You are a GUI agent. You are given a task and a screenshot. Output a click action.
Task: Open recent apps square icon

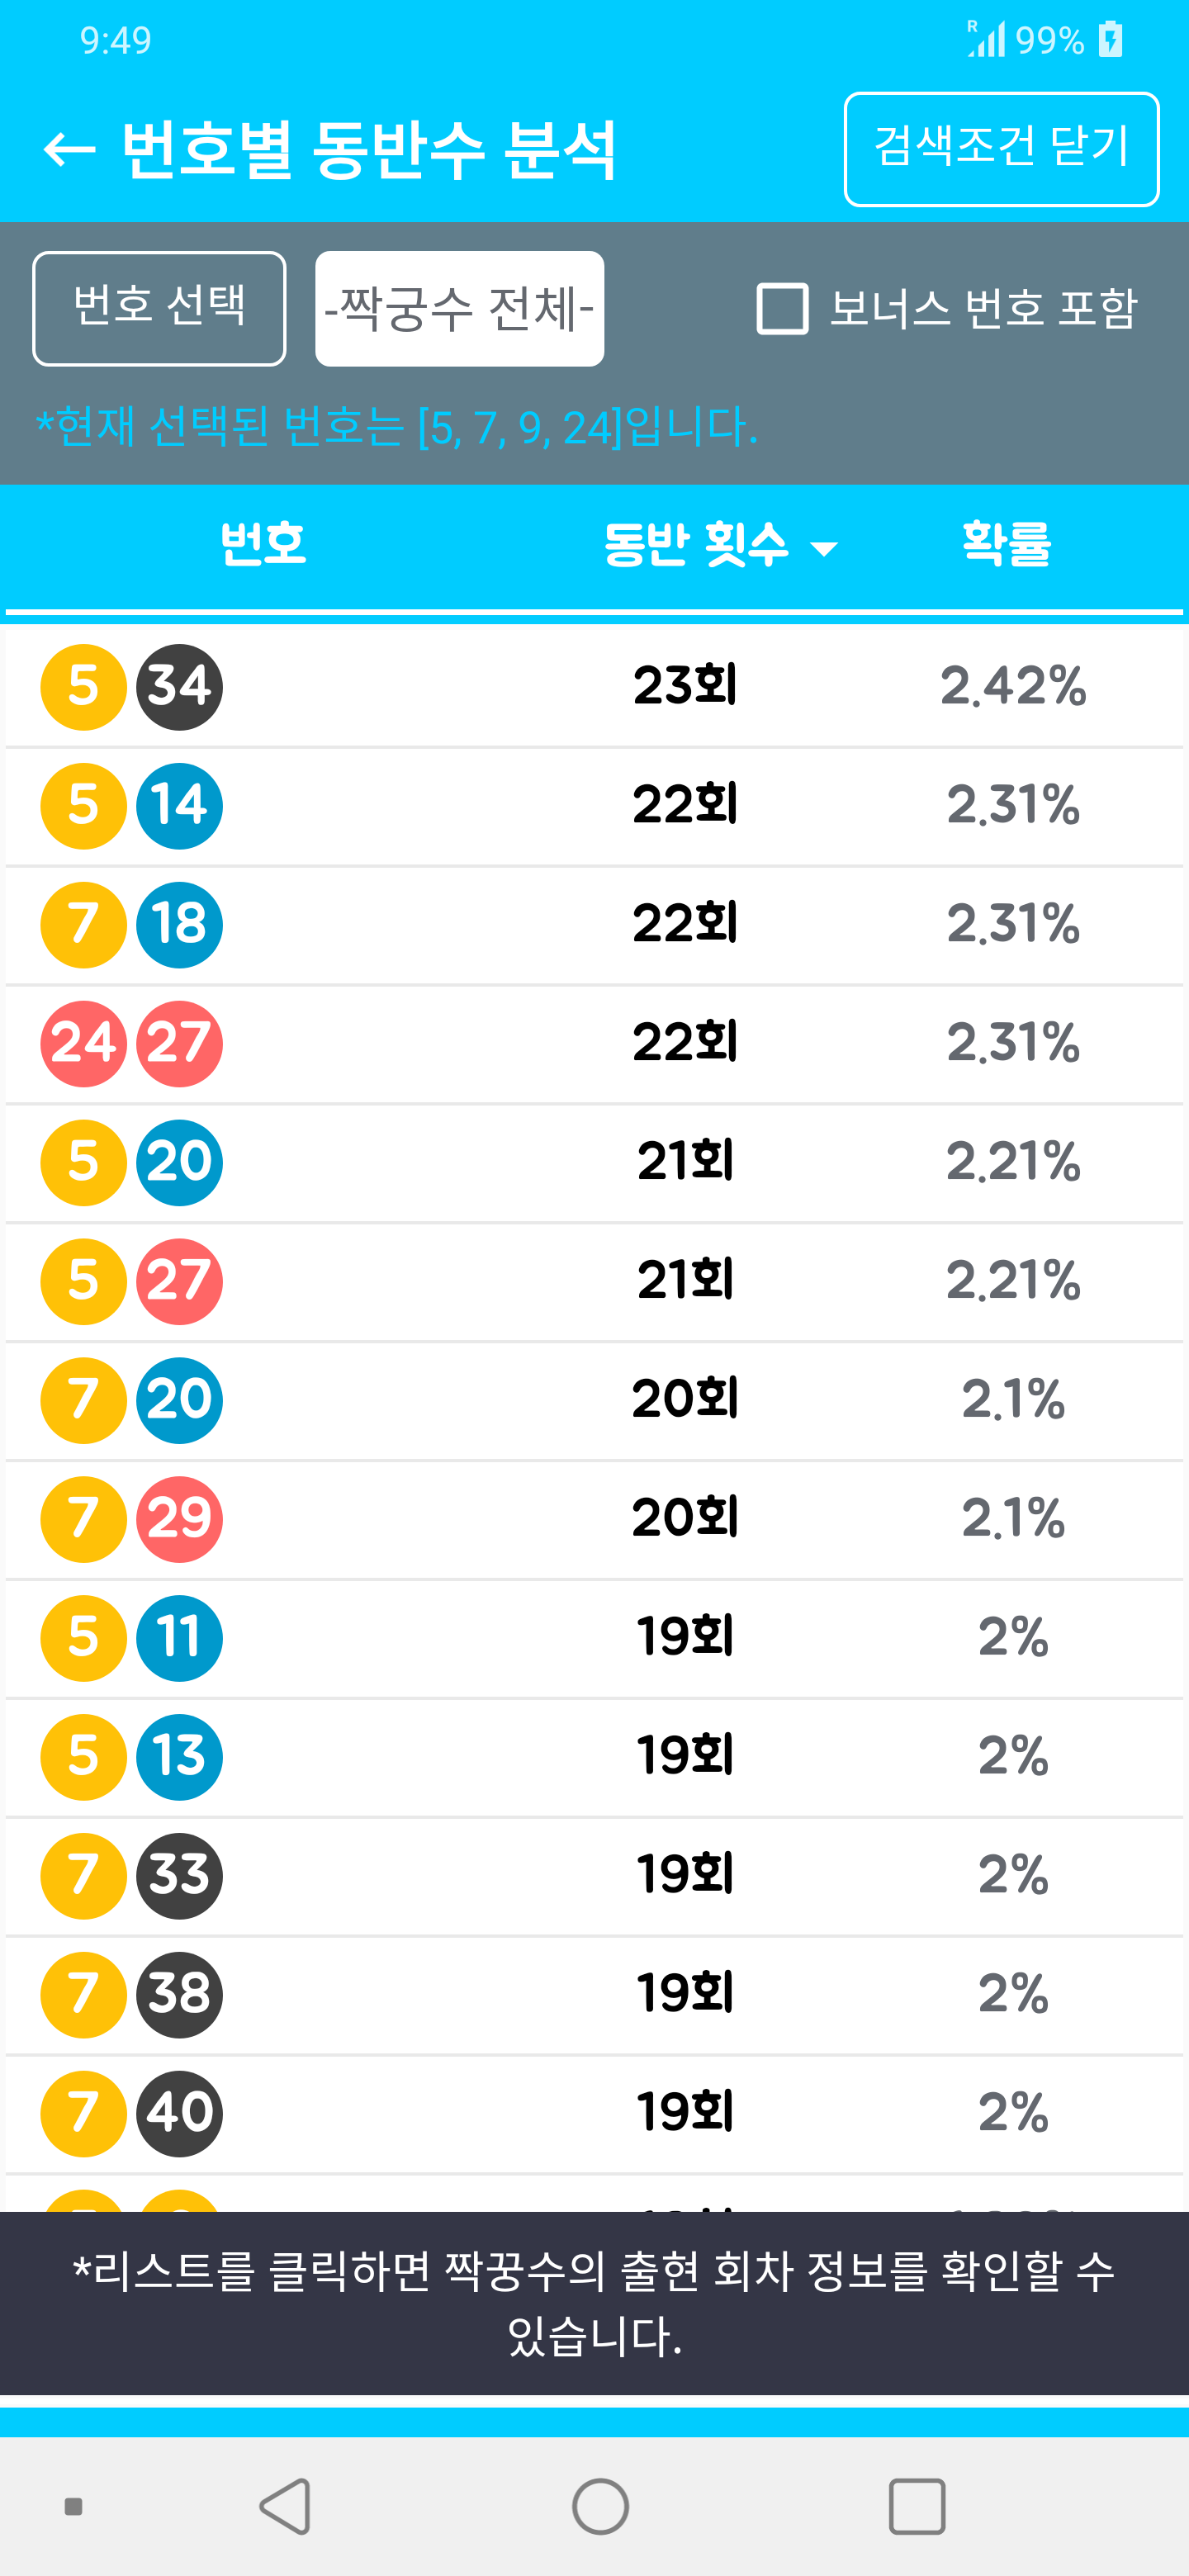point(916,2506)
